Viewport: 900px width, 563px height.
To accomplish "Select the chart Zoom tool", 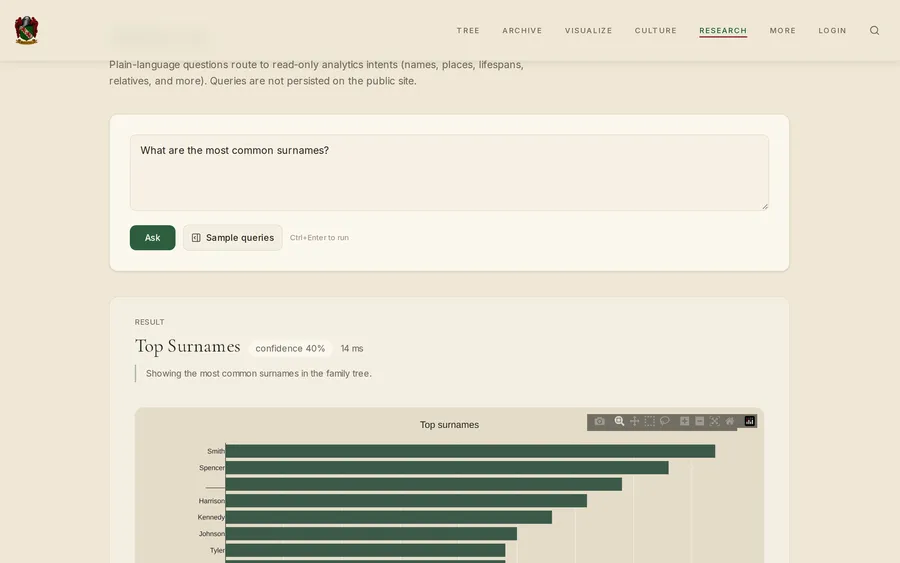I will tap(619, 421).
